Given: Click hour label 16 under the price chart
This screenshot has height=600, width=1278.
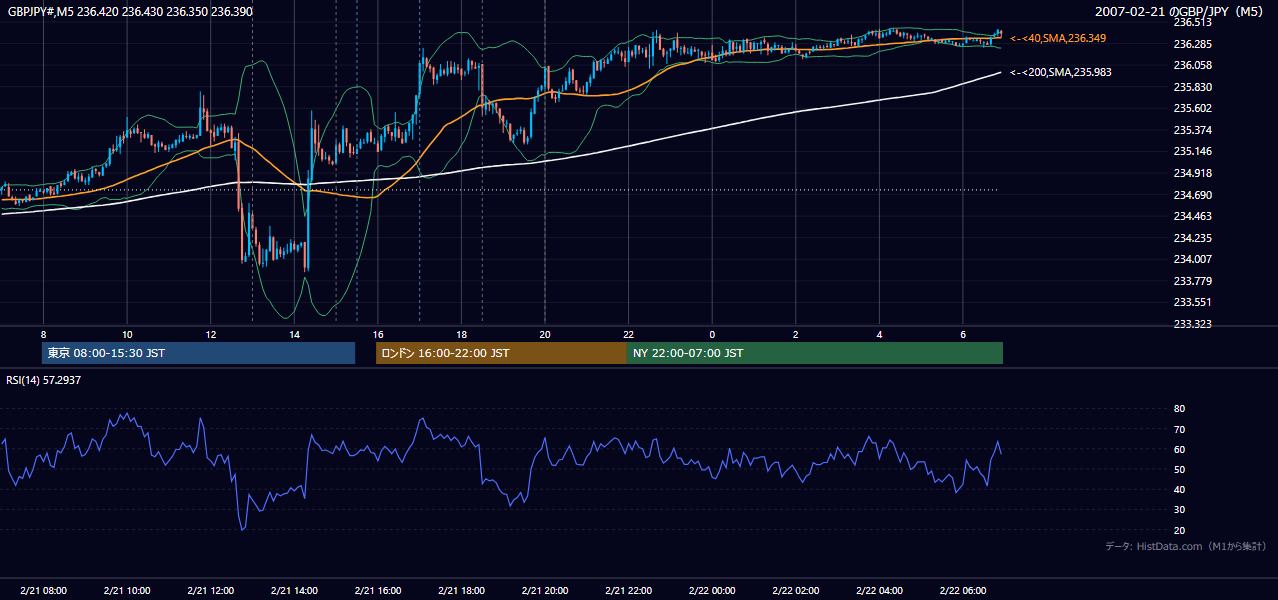Looking at the screenshot, I should [377, 334].
